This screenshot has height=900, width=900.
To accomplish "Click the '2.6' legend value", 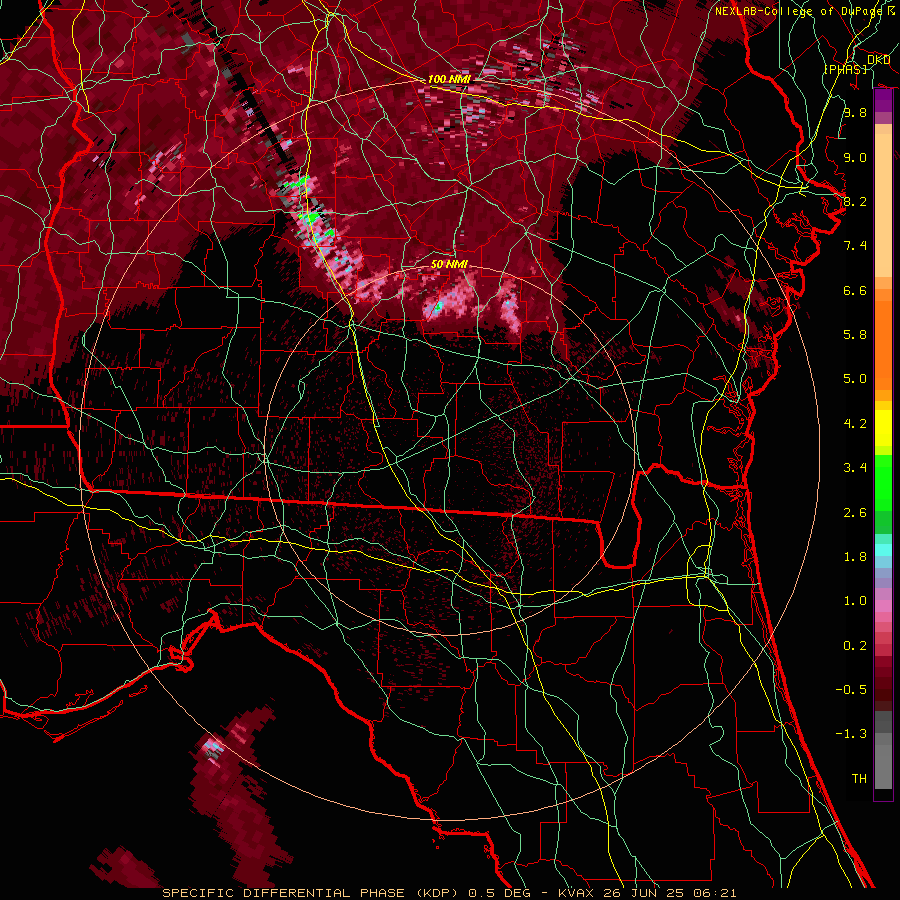I will [x=855, y=513].
